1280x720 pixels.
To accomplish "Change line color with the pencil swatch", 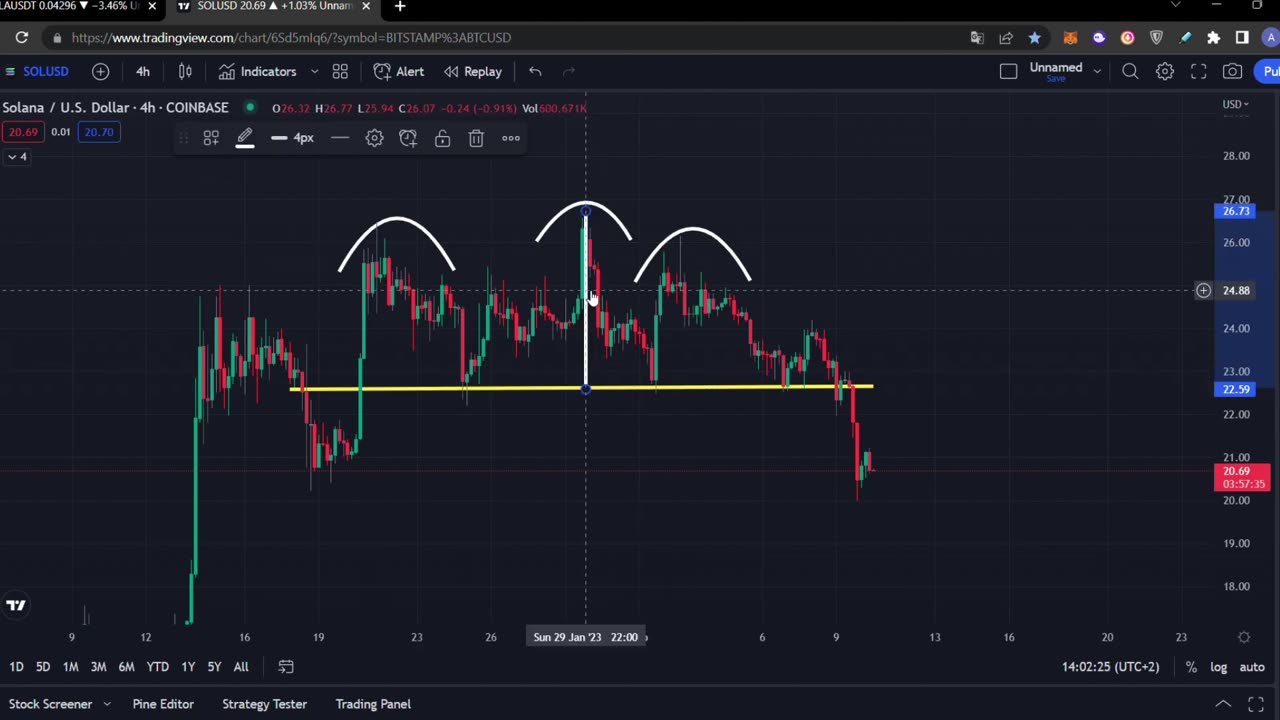I will coord(245,138).
